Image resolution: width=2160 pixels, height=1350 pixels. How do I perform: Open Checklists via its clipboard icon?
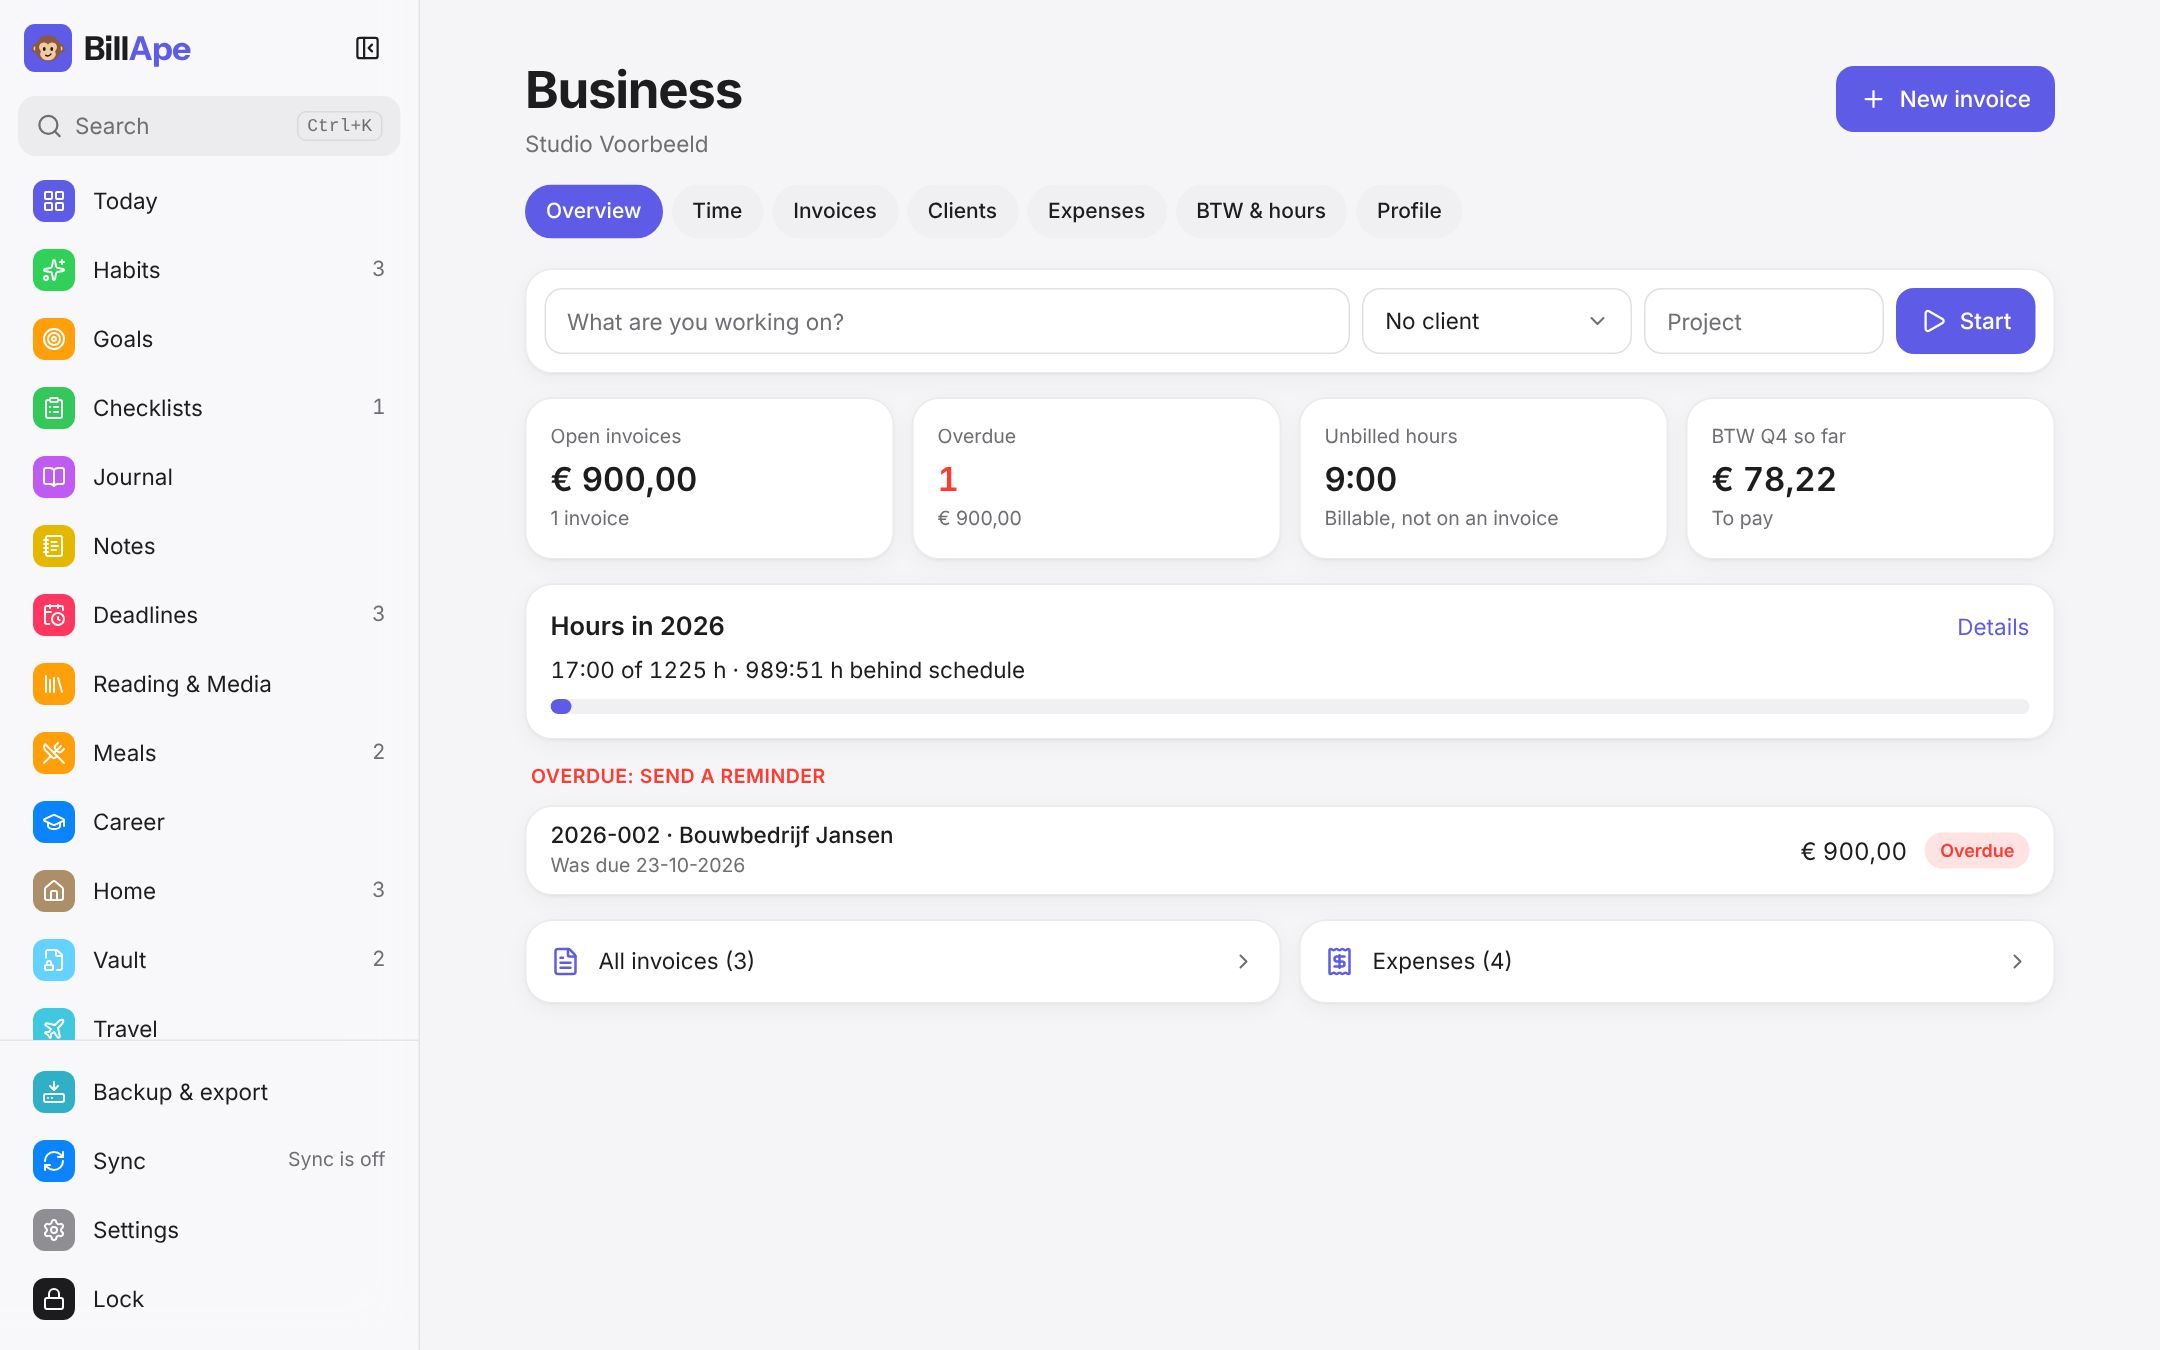click(x=54, y=408)
